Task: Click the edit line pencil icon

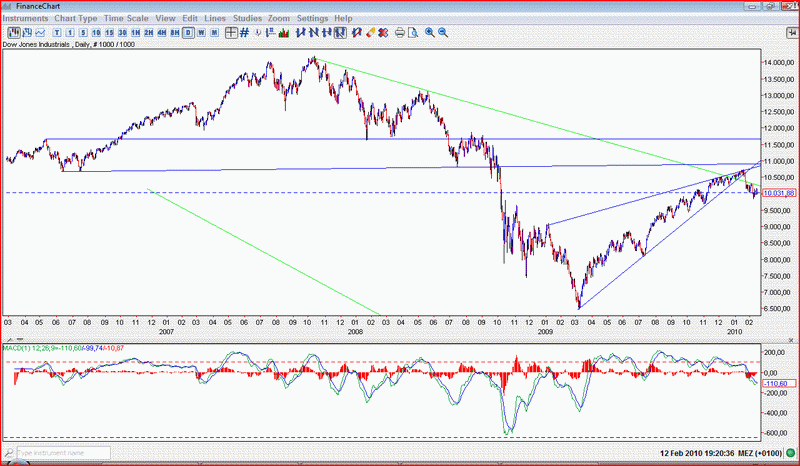Action: click(357, 33)
